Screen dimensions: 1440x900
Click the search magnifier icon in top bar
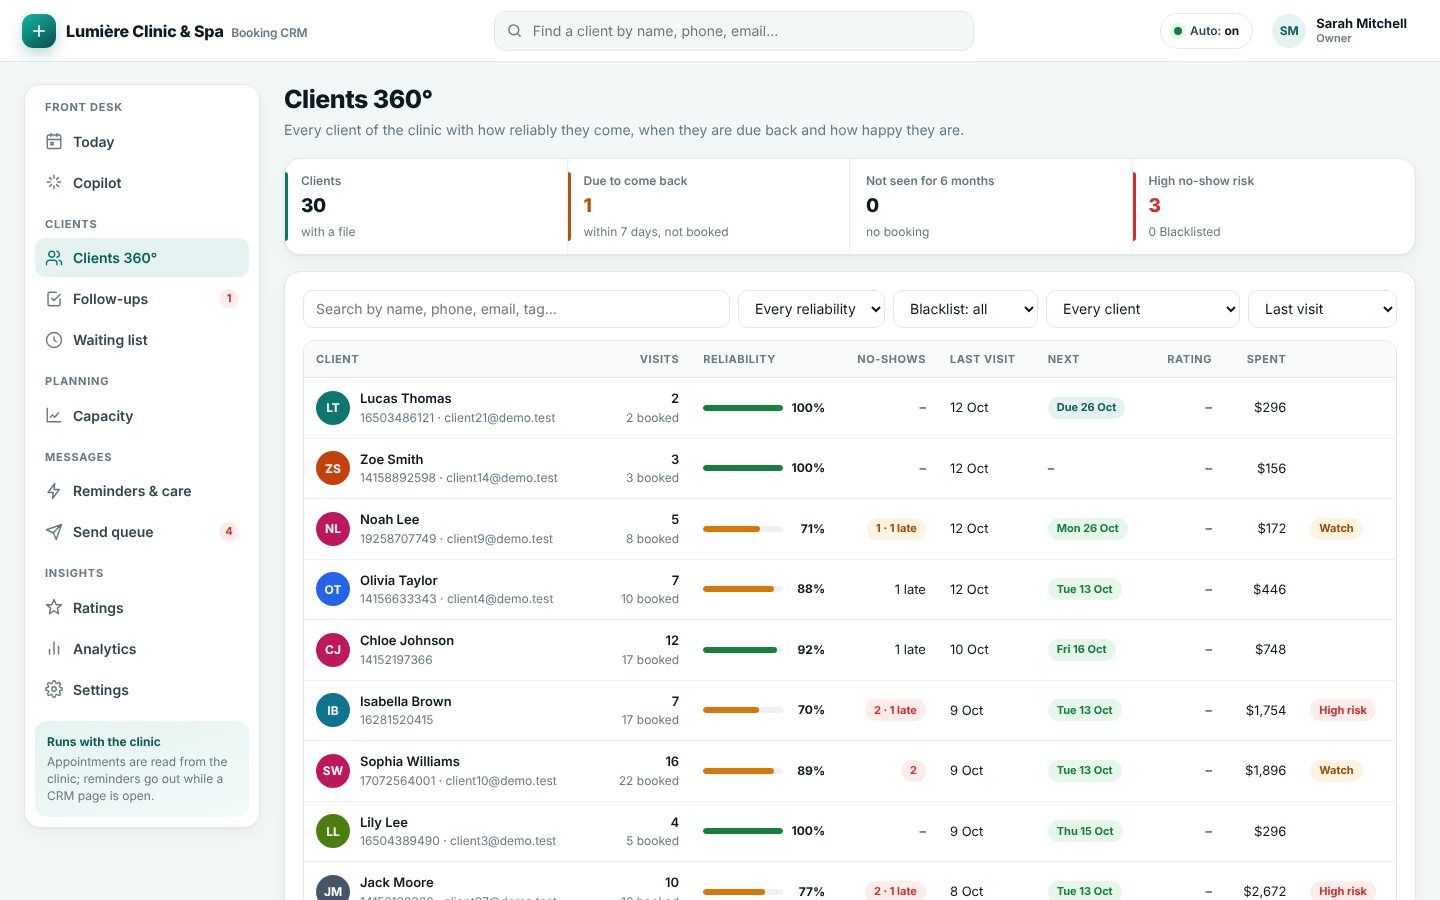(514, 31)
